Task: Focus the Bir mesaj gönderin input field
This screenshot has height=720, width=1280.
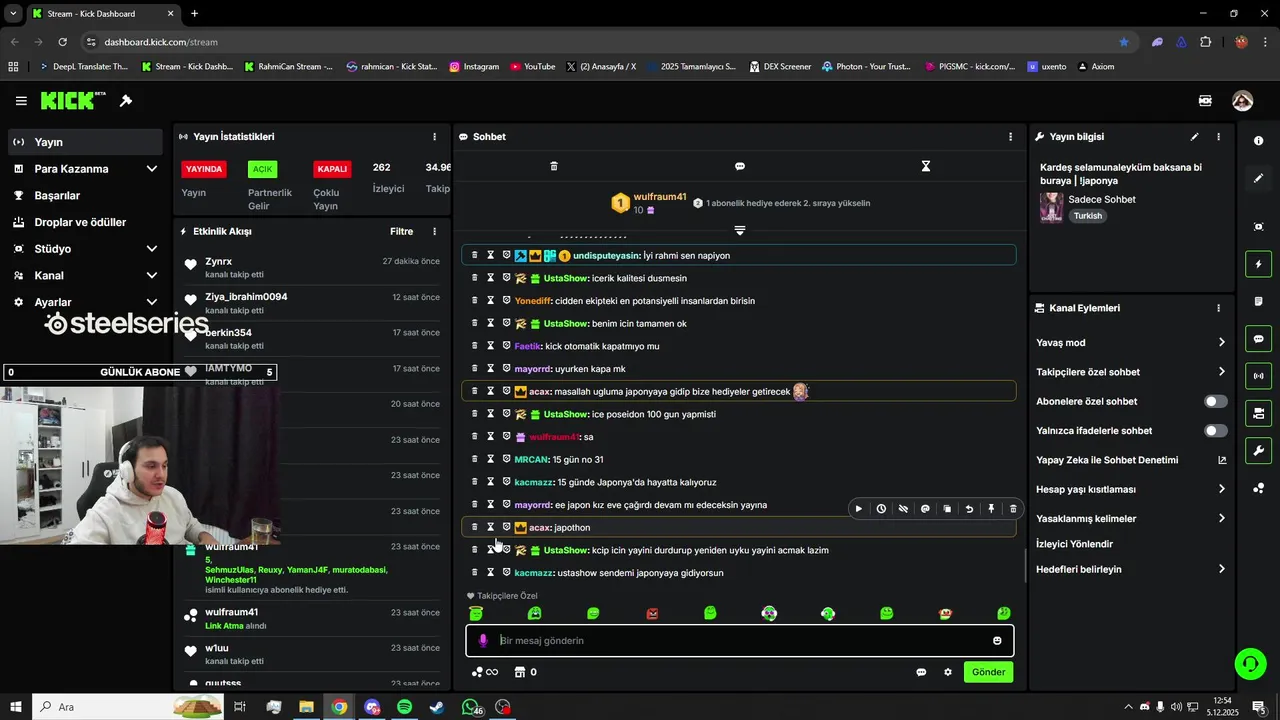Action: click(x=740, y=641)
